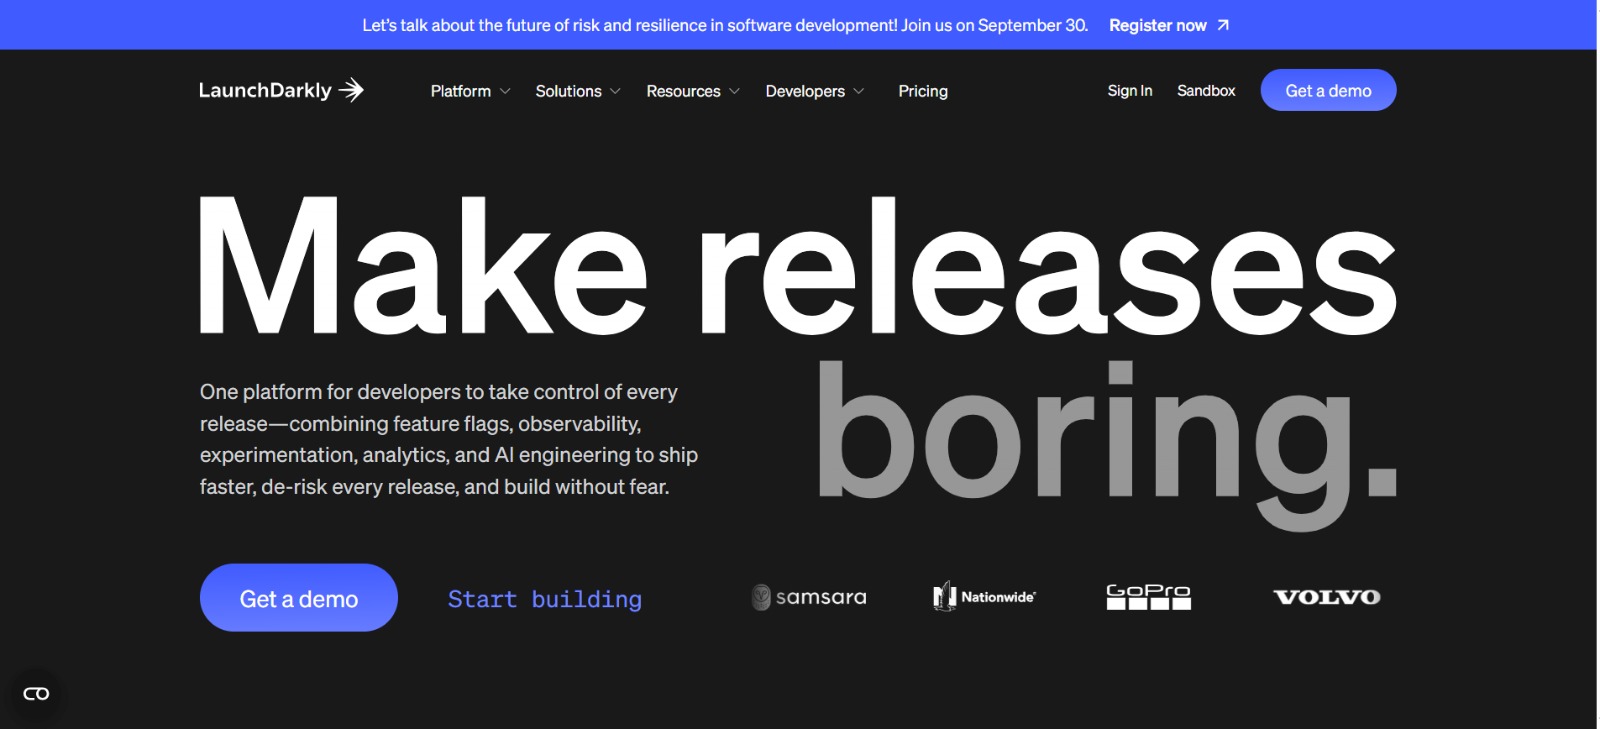
Task: Expand the Developers menu chevron
Action: 858,91
